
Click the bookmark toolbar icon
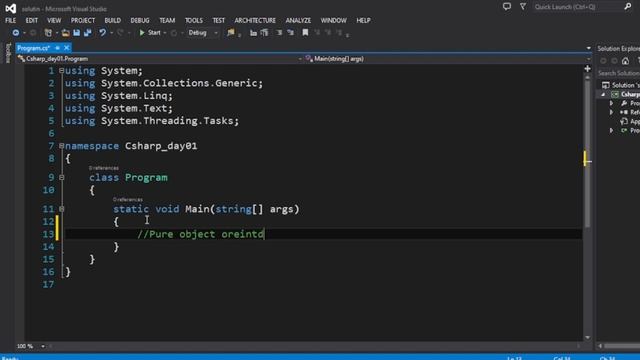[305, 33]
